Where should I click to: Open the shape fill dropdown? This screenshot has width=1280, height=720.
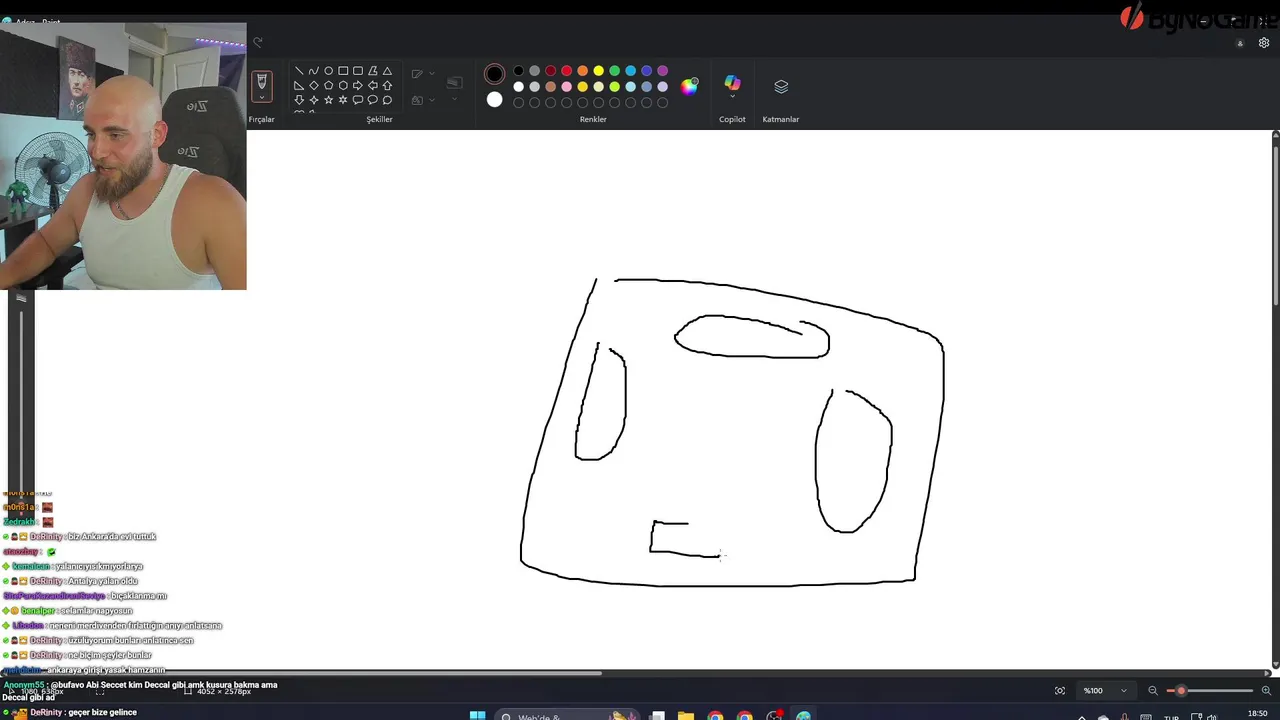[x=432, y=100]
